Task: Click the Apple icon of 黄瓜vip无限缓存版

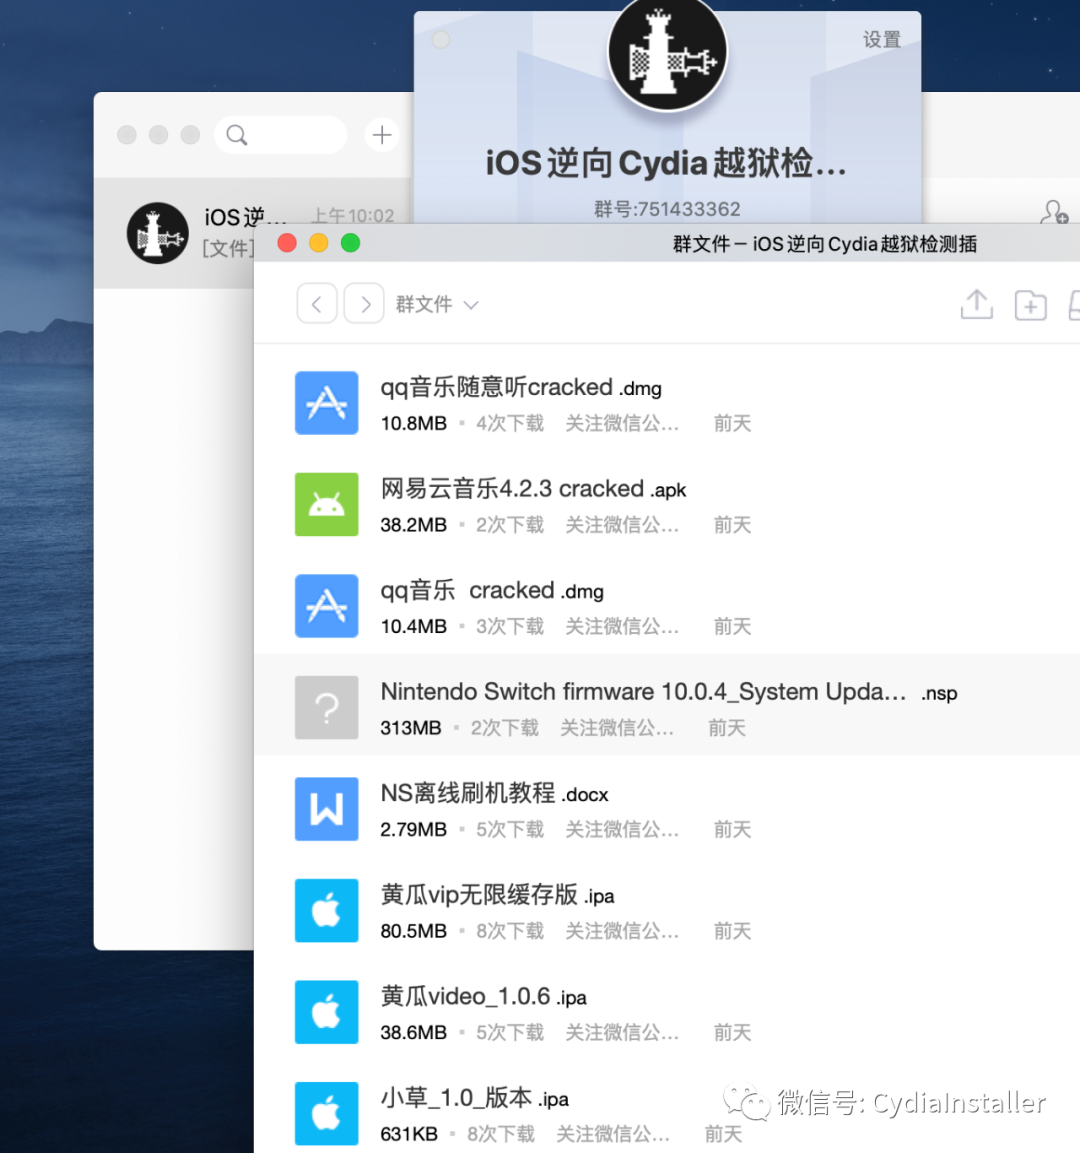Action: click(x=326, y=910)
